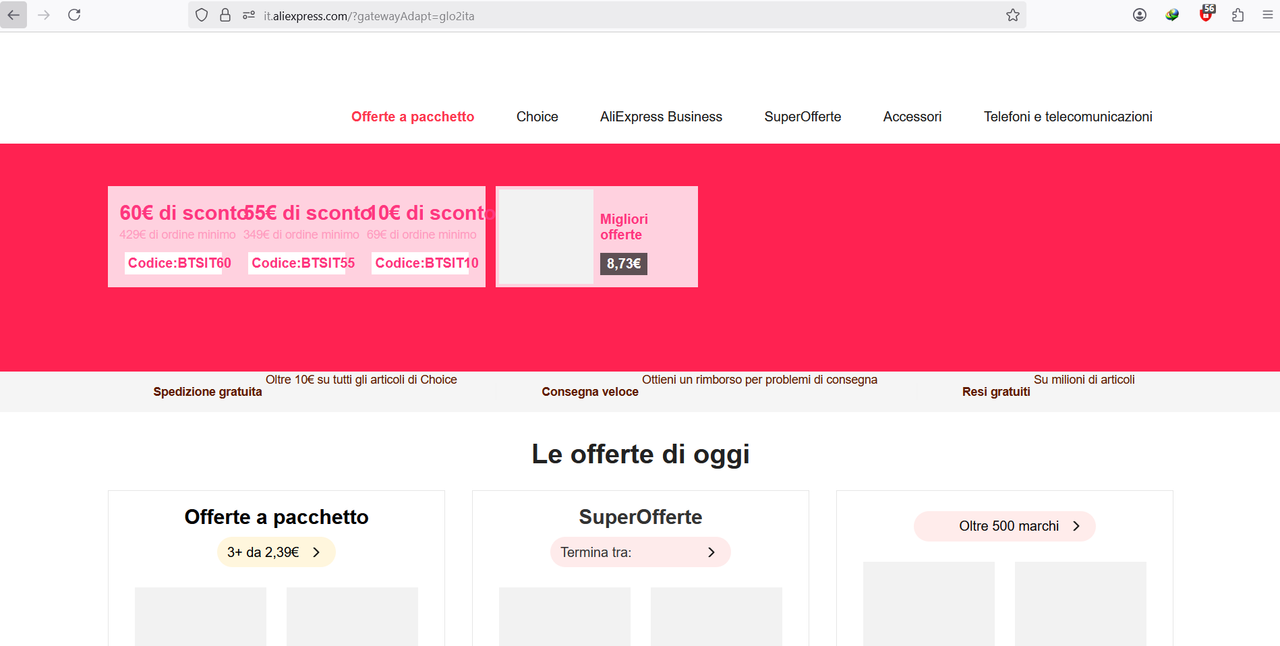Screen dimensions: 1280x646
Task: Reload the page with the refresh icon
Action: 74,15
